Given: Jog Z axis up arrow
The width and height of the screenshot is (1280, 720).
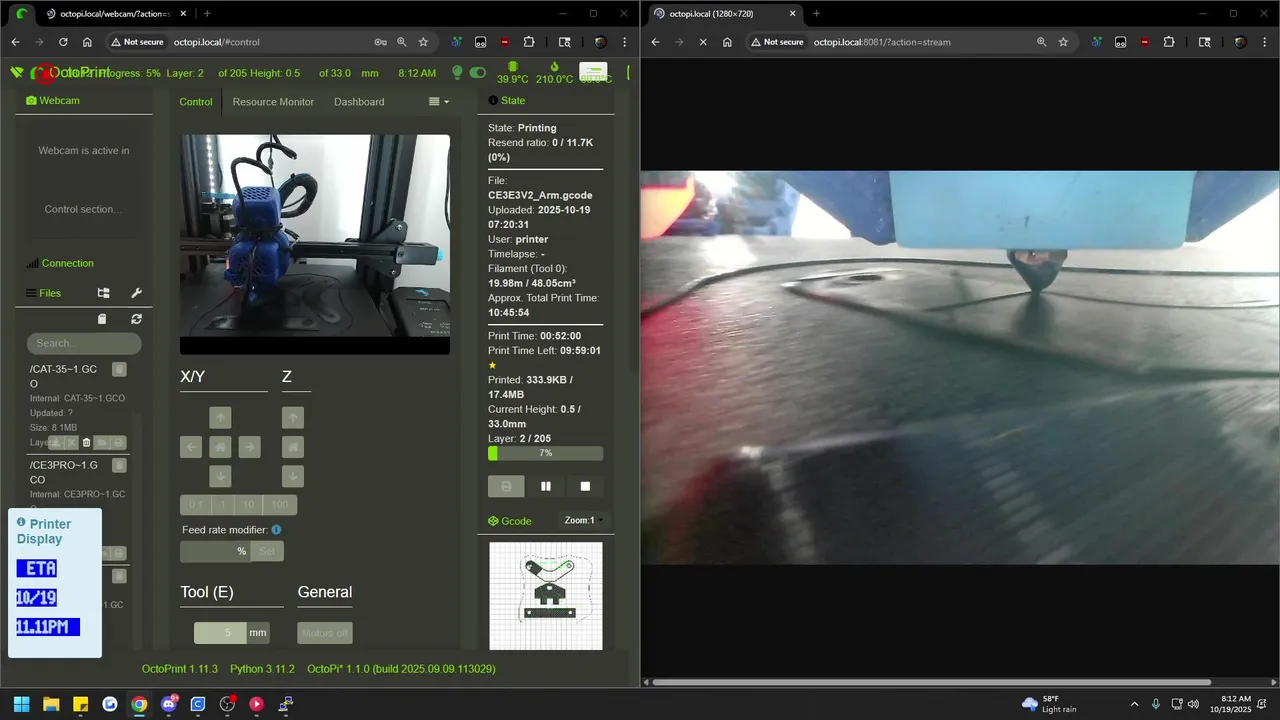Looking at the screenshot, I should [x=292, y=418].
